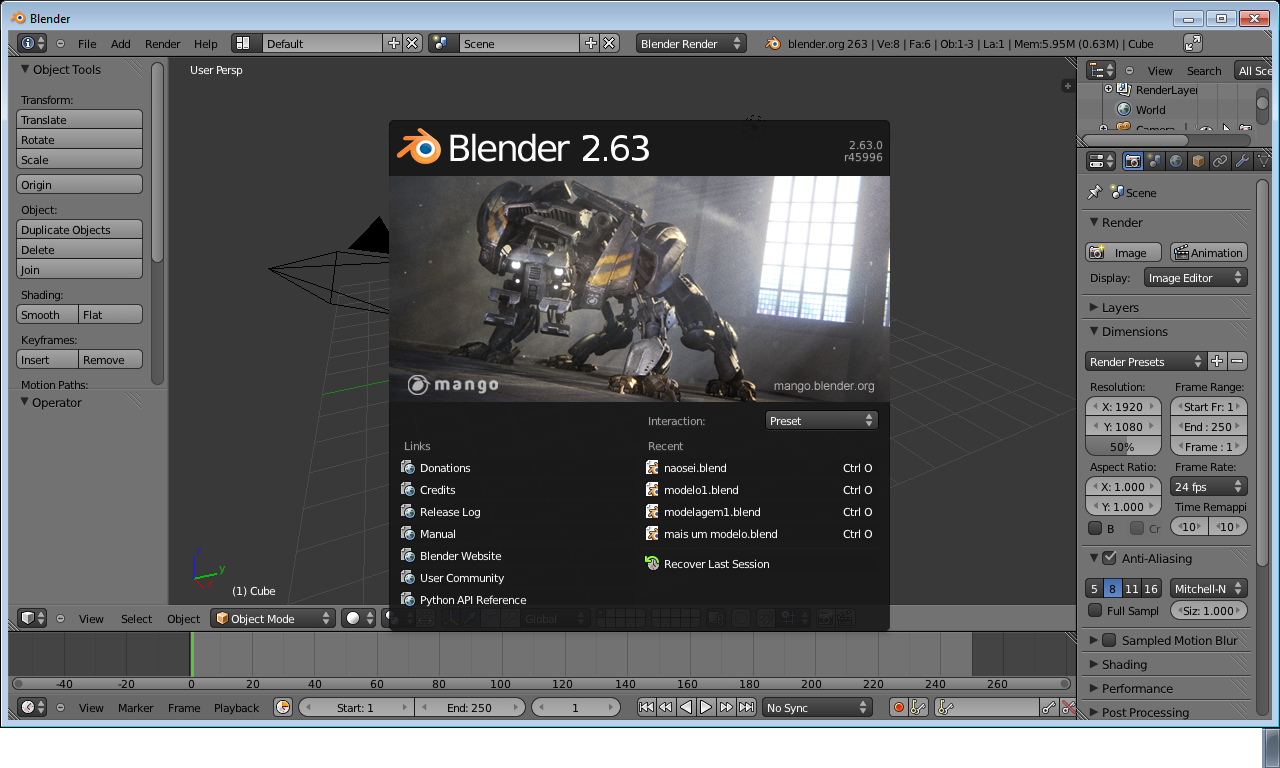Enable automatic keyframe recording in timeline

coord(898,707)
